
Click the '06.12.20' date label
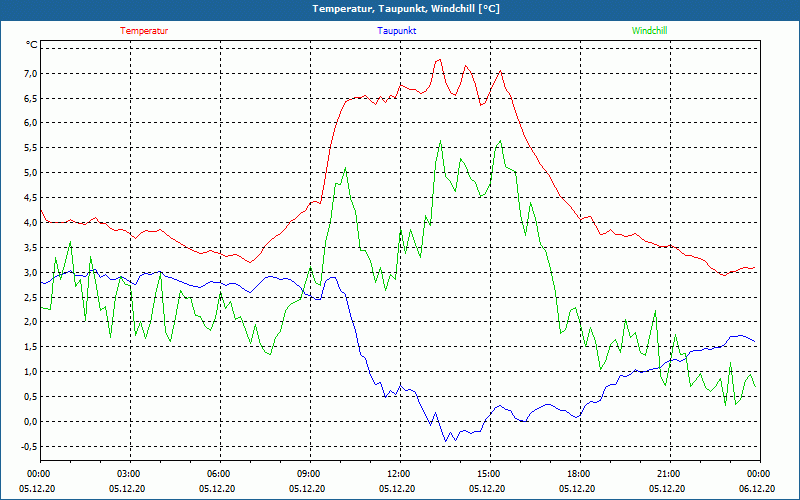(757, 488)
